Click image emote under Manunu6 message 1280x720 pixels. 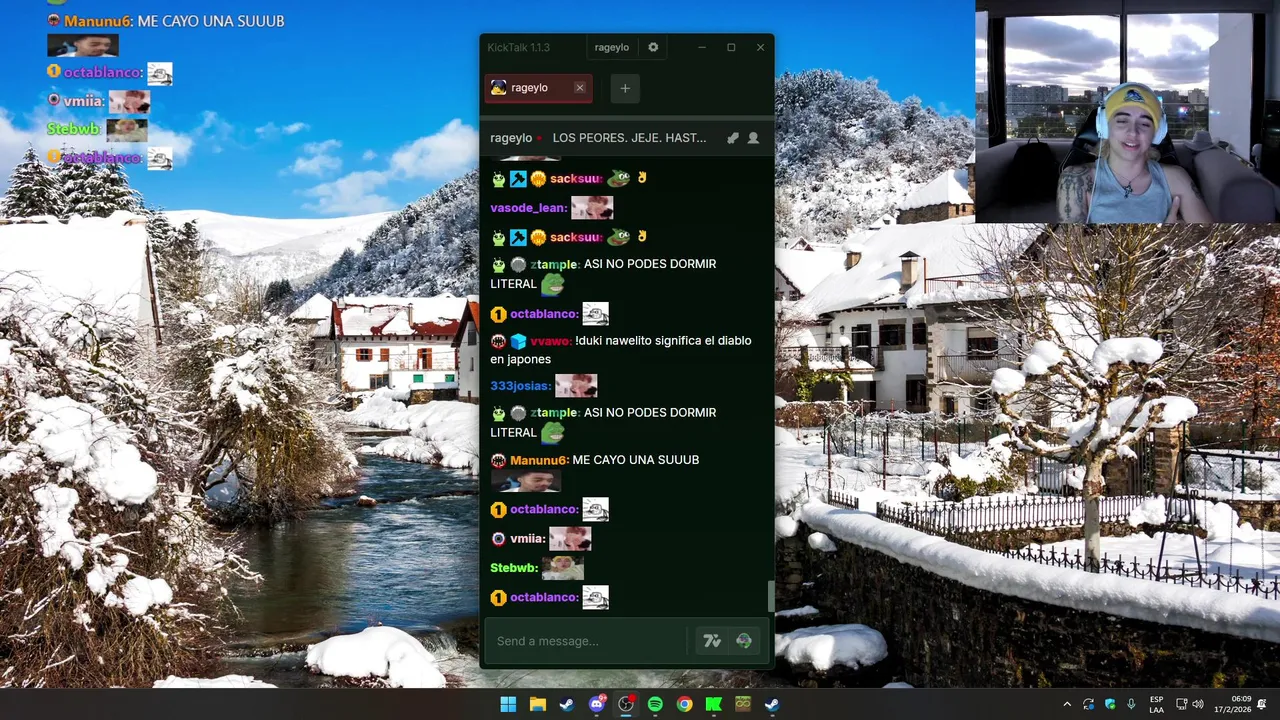pos(525,481)
